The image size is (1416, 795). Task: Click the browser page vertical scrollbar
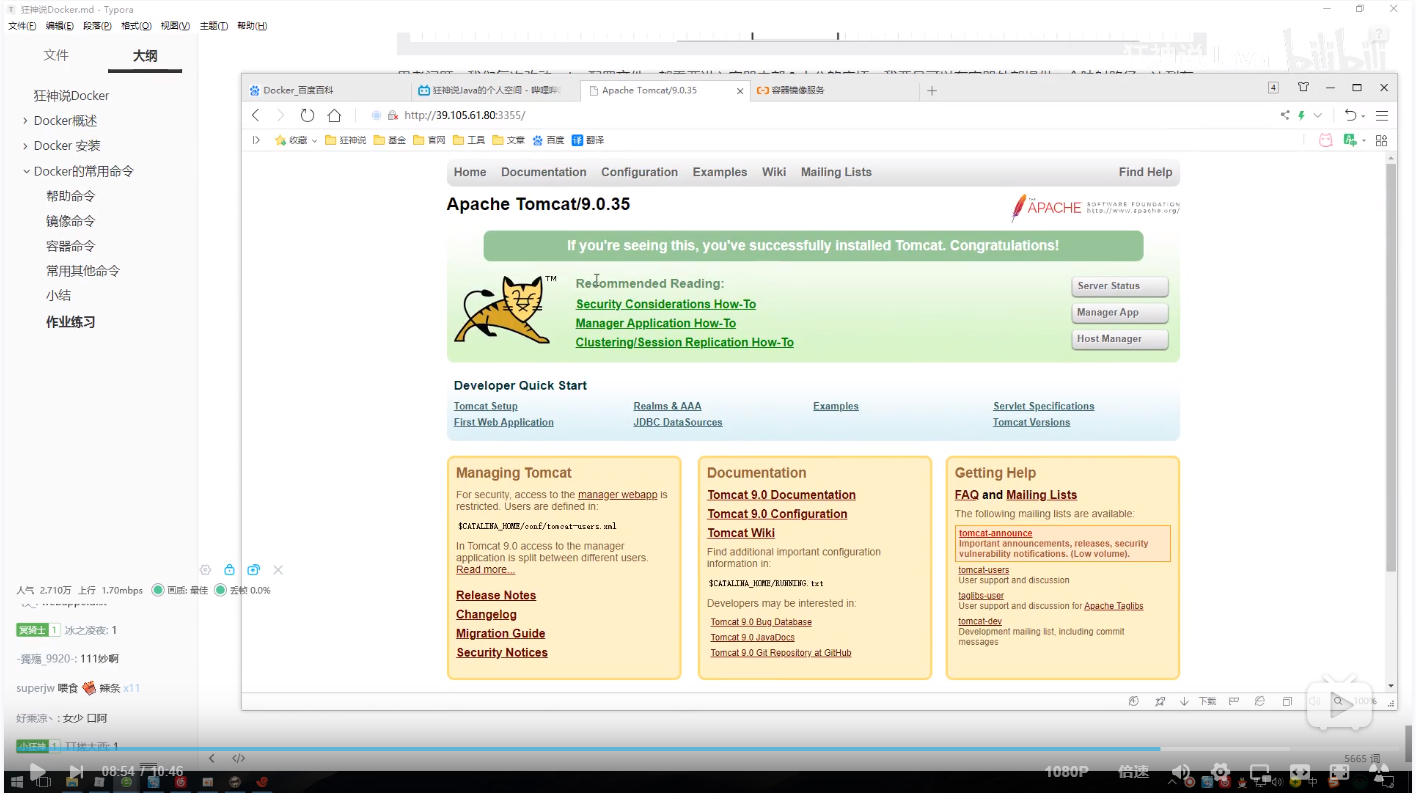pyautogui.click(x=1390, y=367)
